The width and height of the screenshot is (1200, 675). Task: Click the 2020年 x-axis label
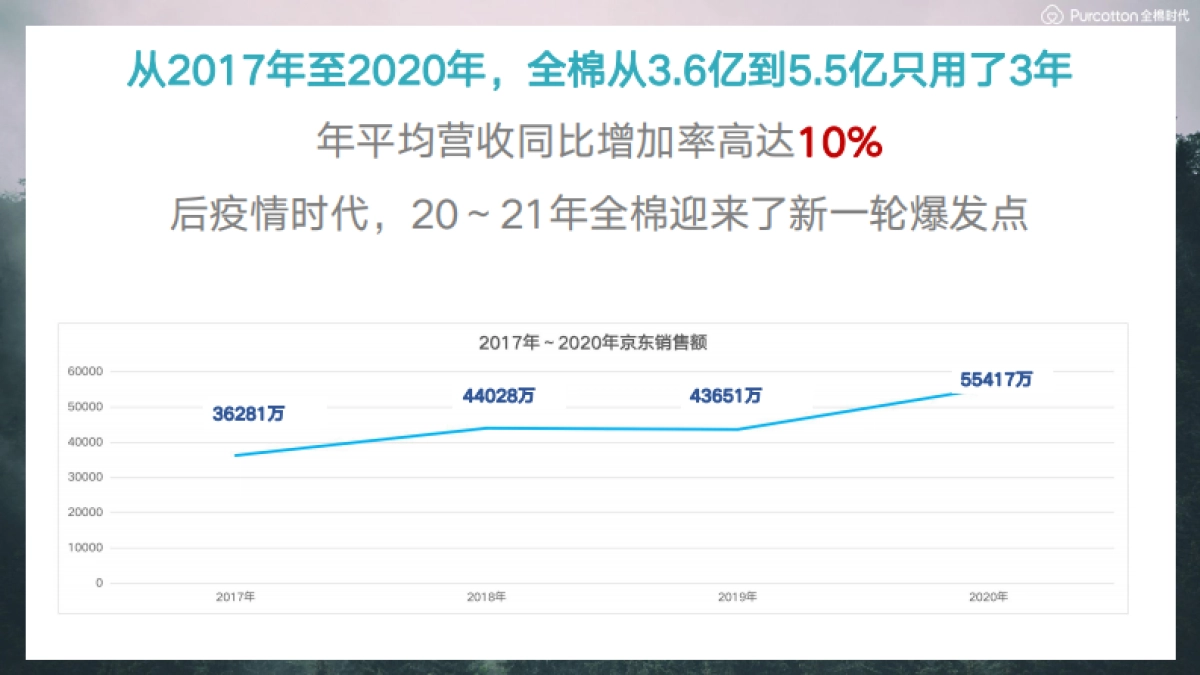pyautogui.click(x=988, y=597)
